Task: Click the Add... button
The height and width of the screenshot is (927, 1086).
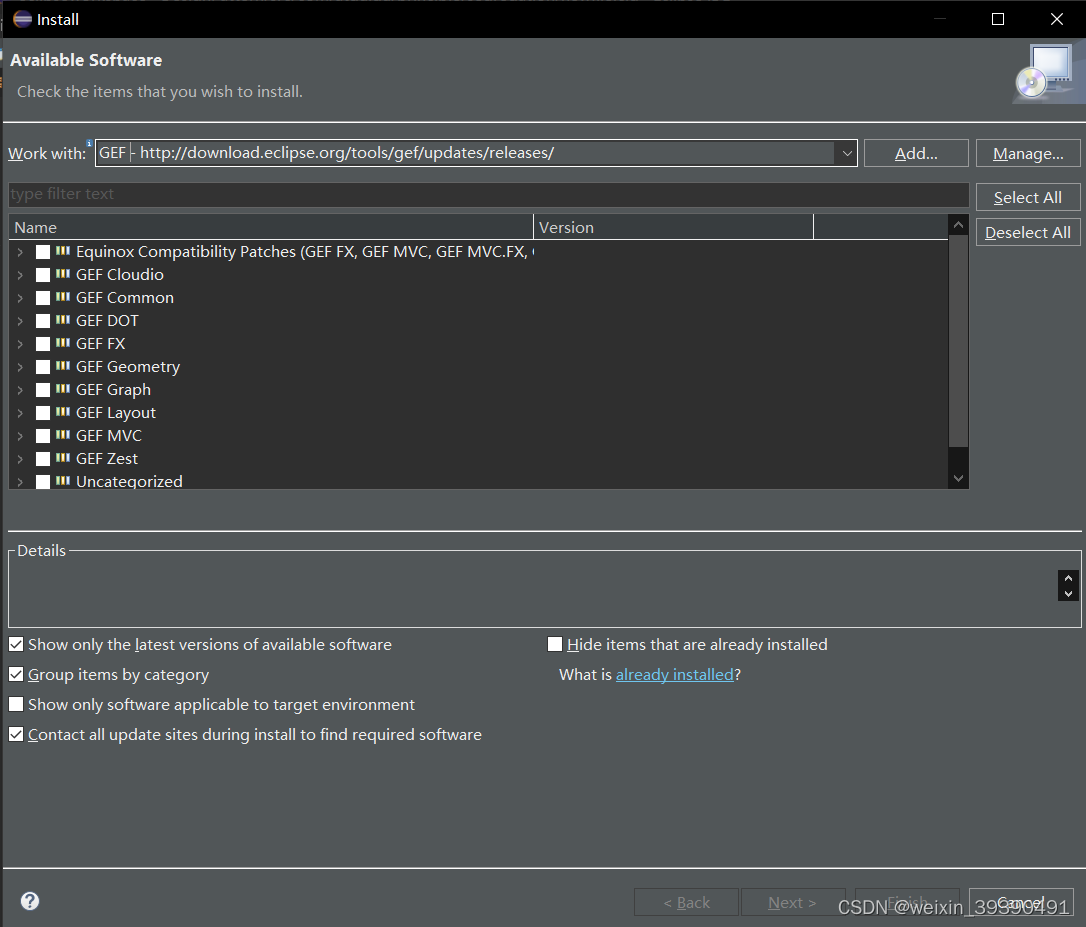Action: coord(916,153)
